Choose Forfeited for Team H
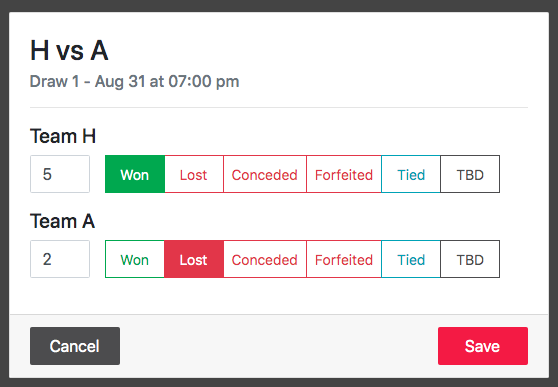 tap(344, 174)
